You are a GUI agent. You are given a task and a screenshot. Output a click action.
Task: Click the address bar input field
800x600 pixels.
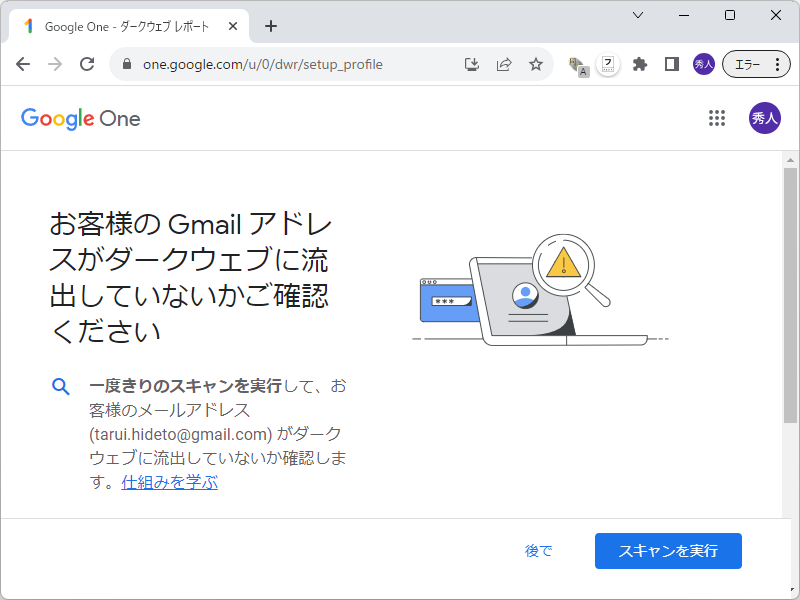coord(280,63)
